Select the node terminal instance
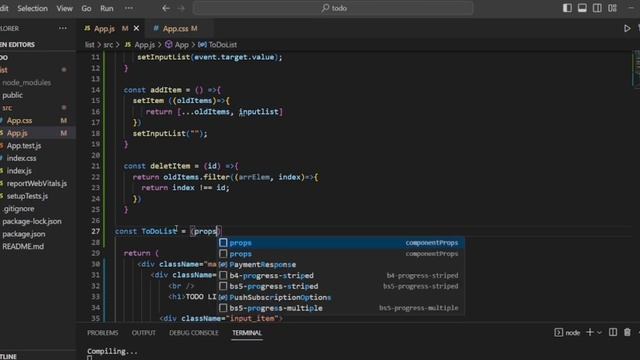The image size is (640, 360). pos(567,333)
